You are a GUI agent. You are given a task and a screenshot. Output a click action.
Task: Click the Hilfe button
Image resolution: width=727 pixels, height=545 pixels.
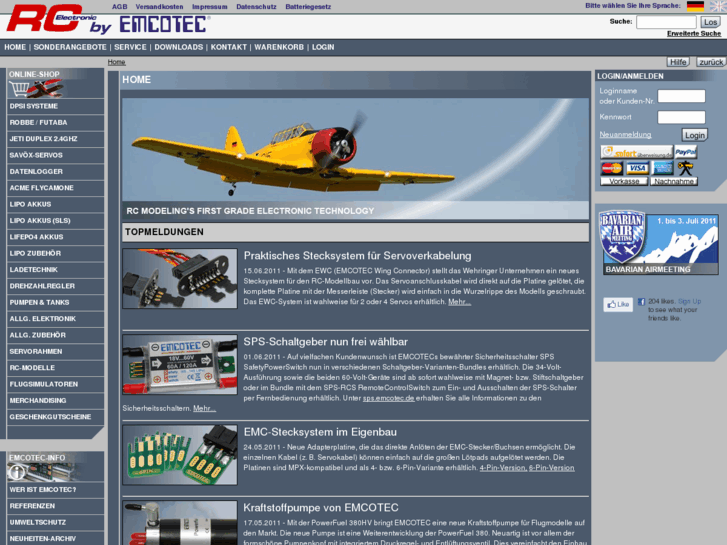click(x=678, y=62)
